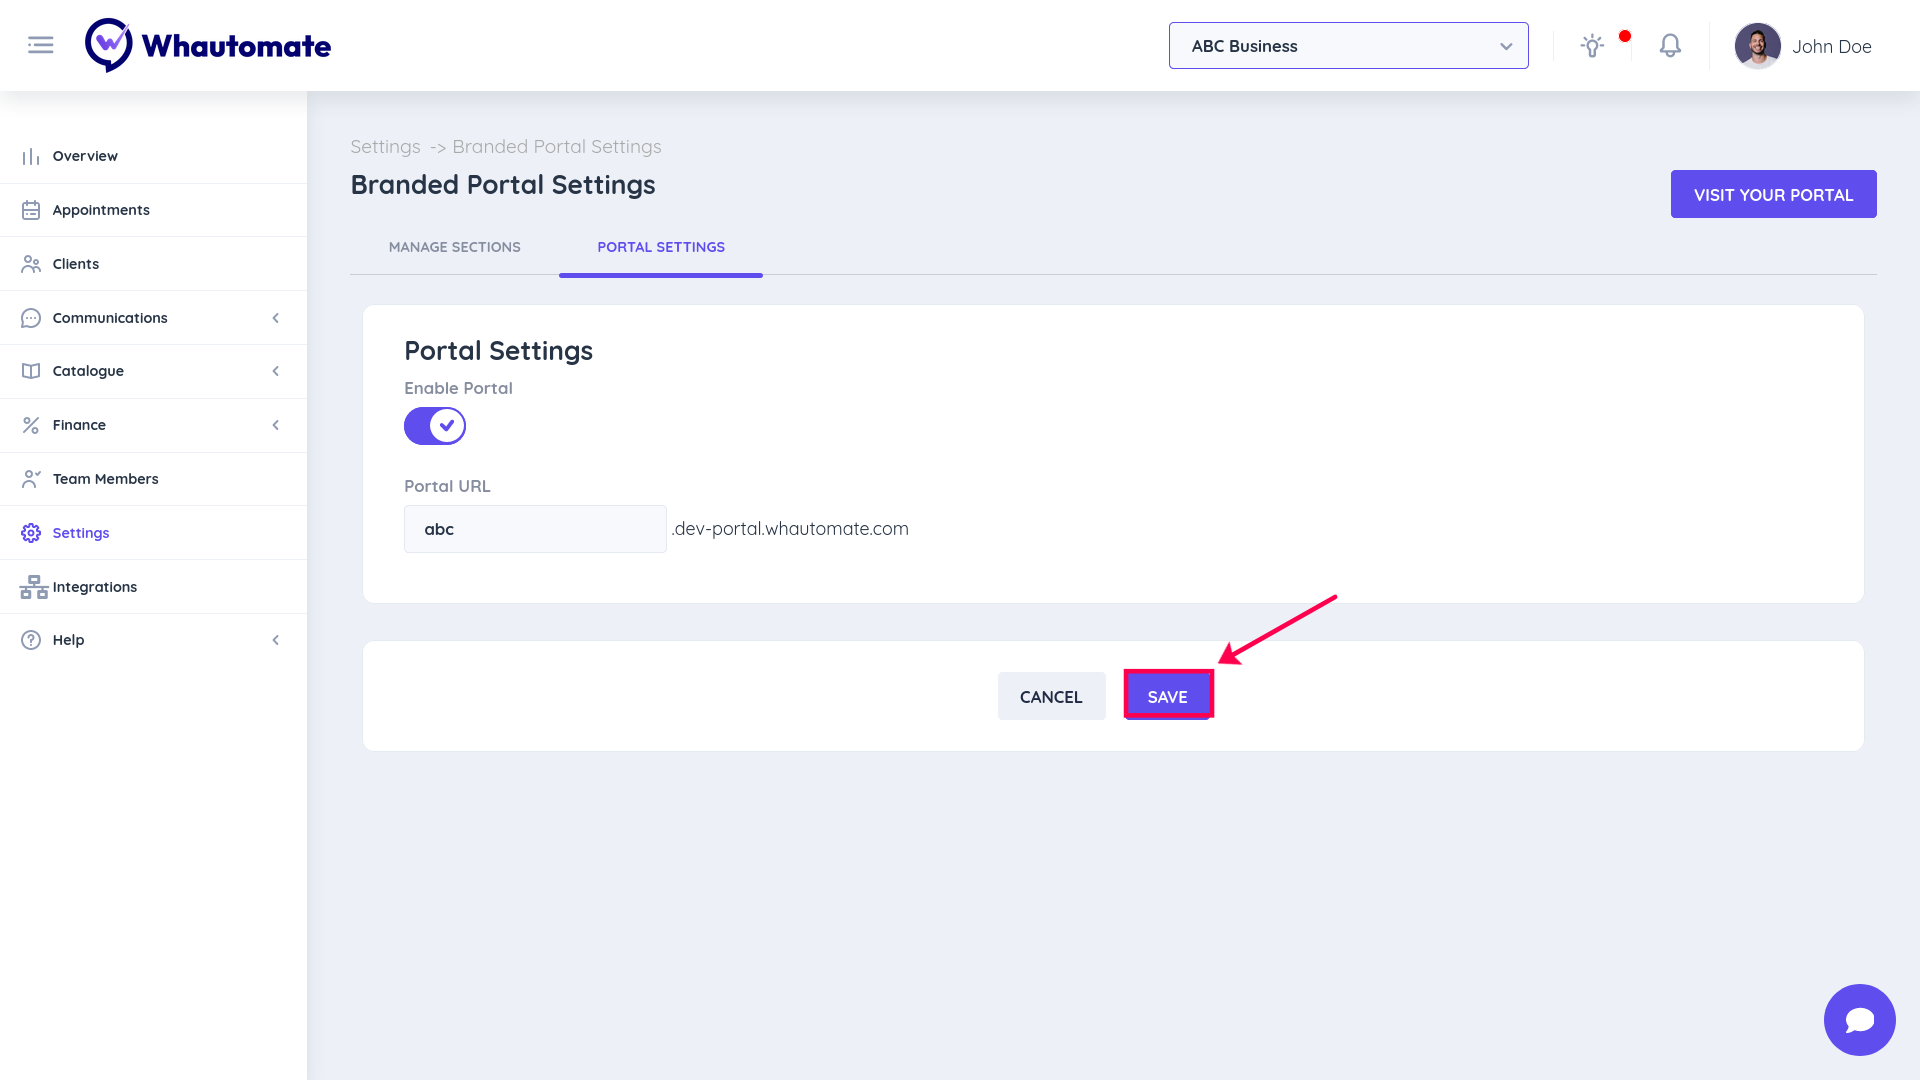Expand the Finance submenu chevron
The width and height of the screenshot is (1920, 1080).
[276, 425]
